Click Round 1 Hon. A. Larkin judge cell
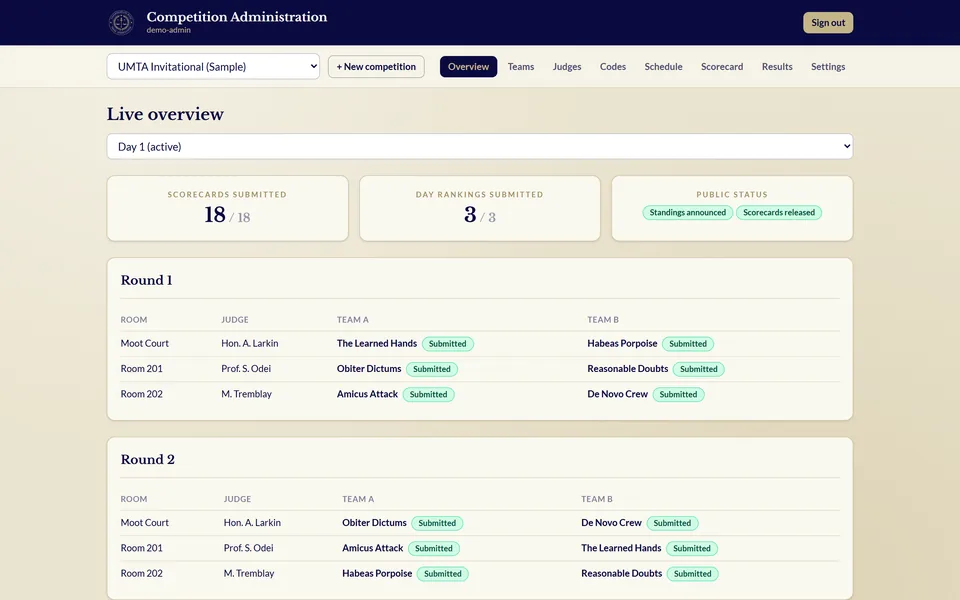This screenshot has width=960, height=600. click(250, 343)
